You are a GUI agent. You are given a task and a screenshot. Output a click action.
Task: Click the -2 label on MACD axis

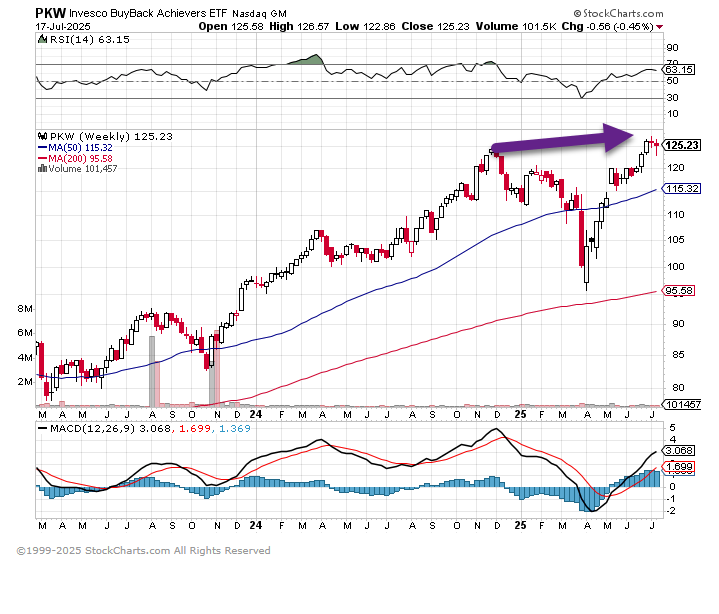(x=670, y=511)
